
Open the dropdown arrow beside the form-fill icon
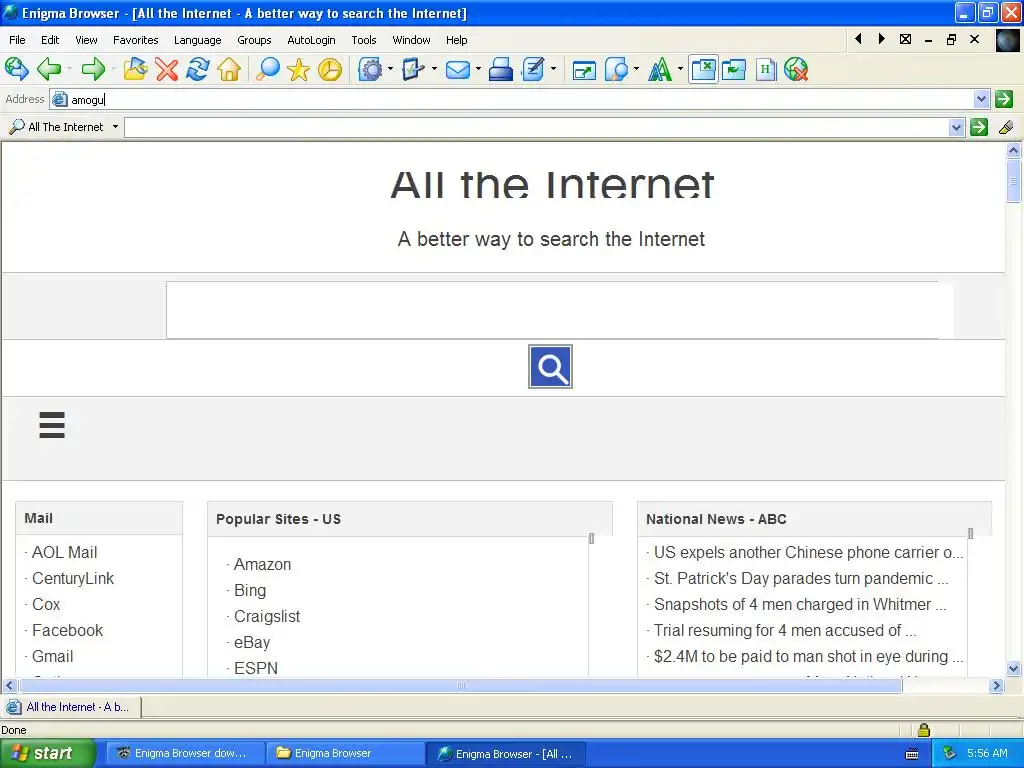[x=434, y=69]
